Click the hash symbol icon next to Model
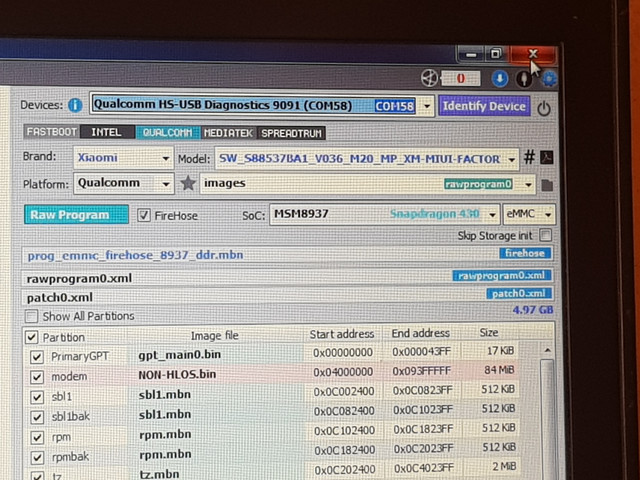The width and height of the screenshot is (640, 480). pyautogui.click(x=529, y=157)
